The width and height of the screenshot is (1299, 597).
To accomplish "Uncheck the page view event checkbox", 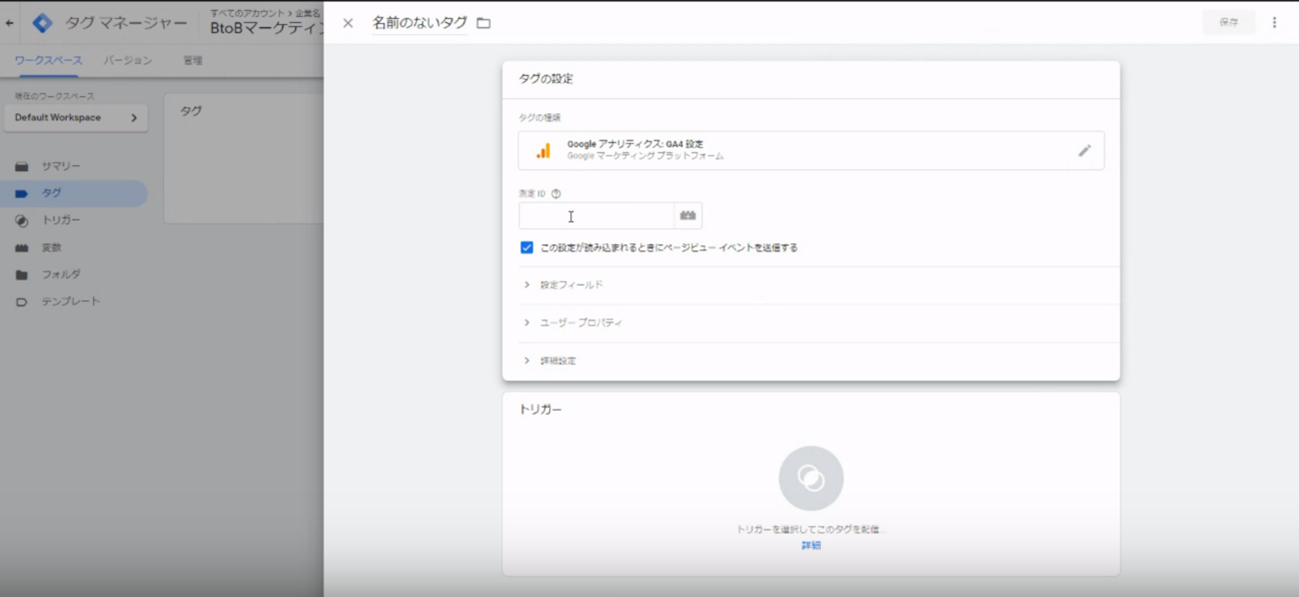I will tap(527, 248).
